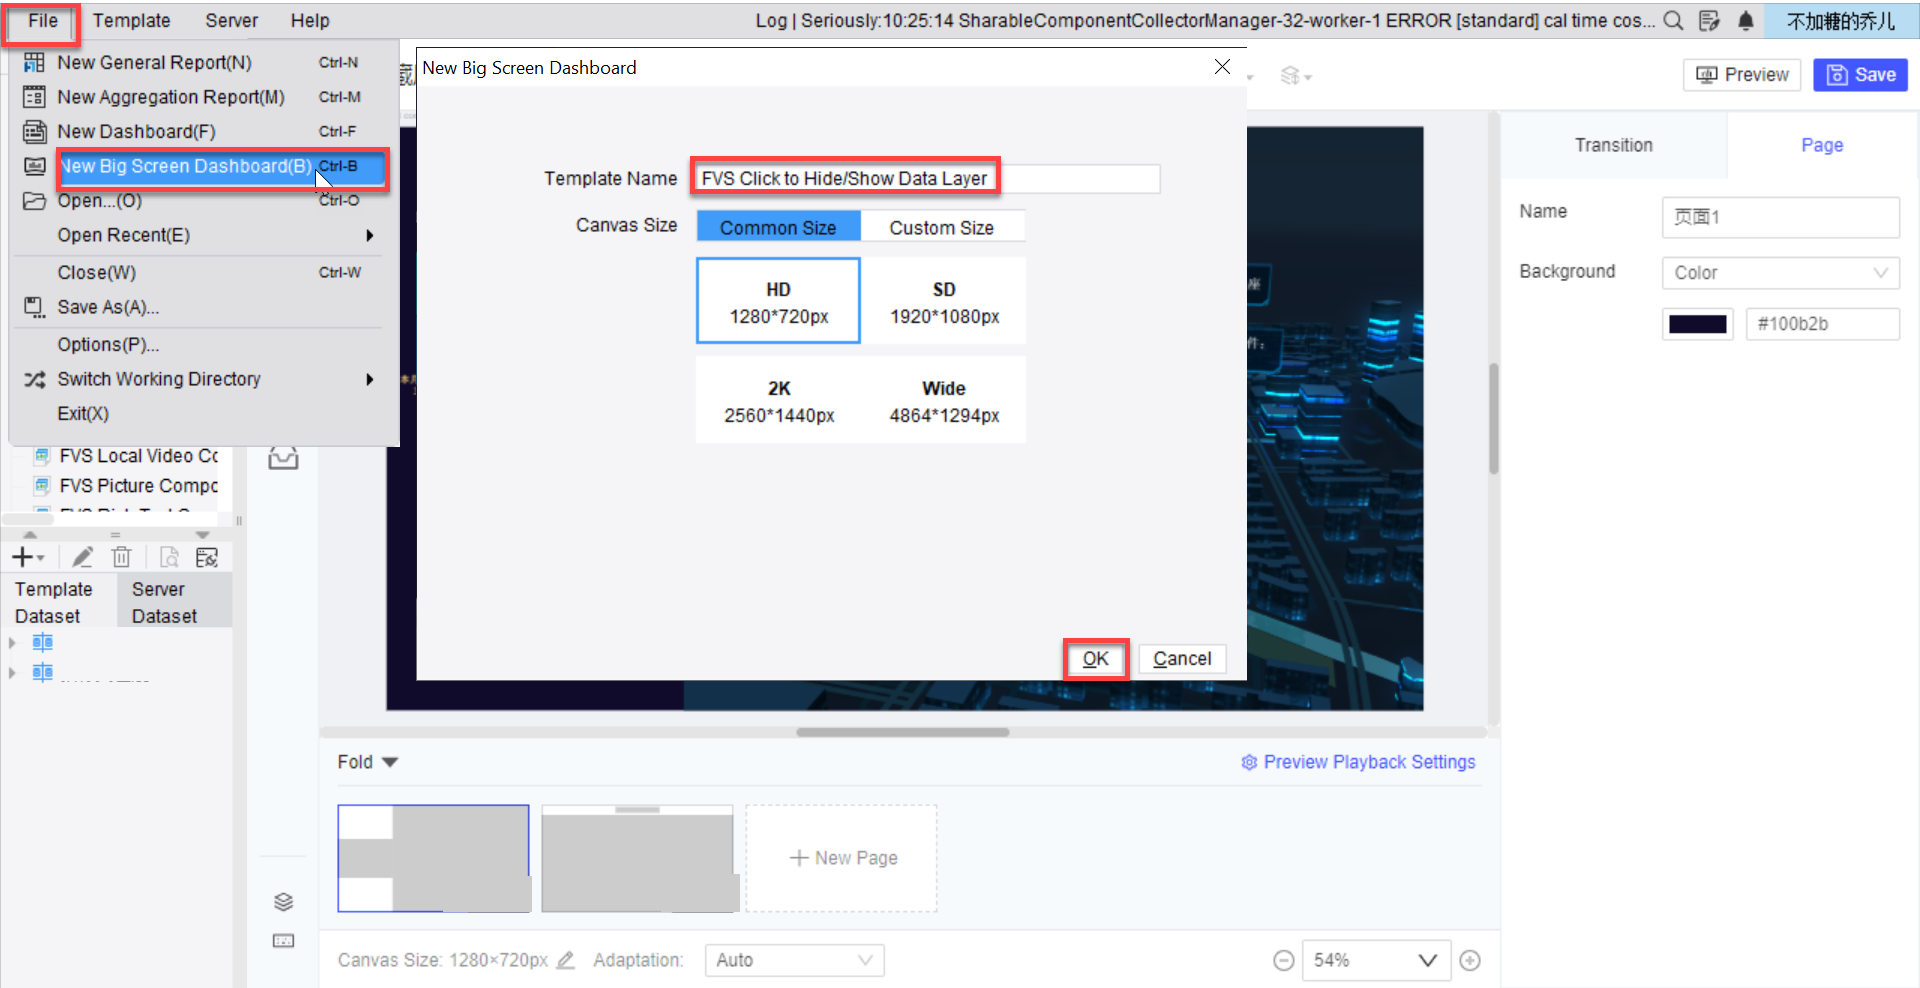The image size is (1920, 988).
Task: Click the #100b2b background color swatch
Action: coord(1697,323)
